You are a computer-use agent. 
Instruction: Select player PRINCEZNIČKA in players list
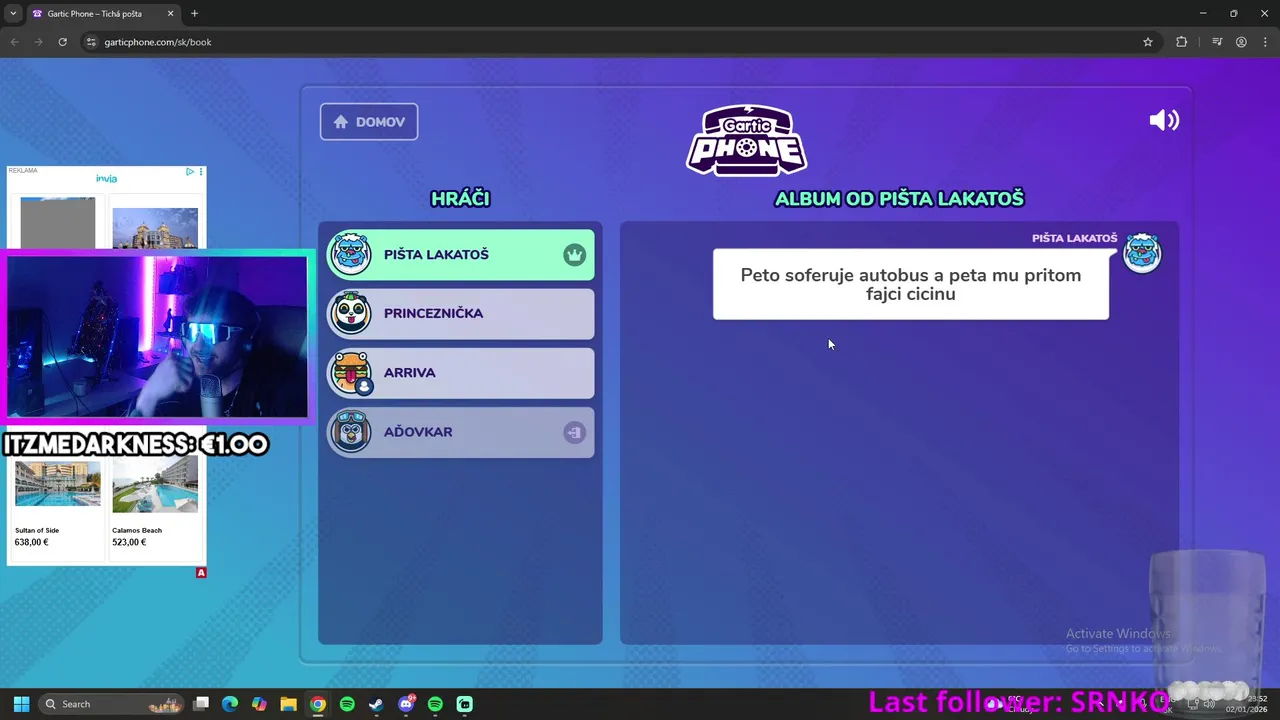tap(461, 314)
